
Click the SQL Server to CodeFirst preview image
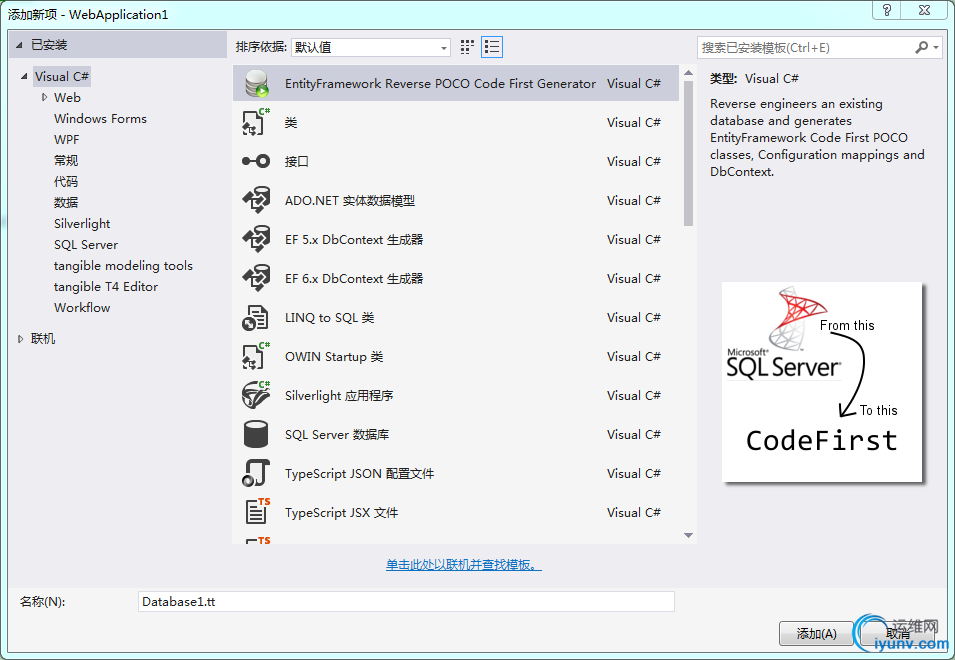point(822,382)
